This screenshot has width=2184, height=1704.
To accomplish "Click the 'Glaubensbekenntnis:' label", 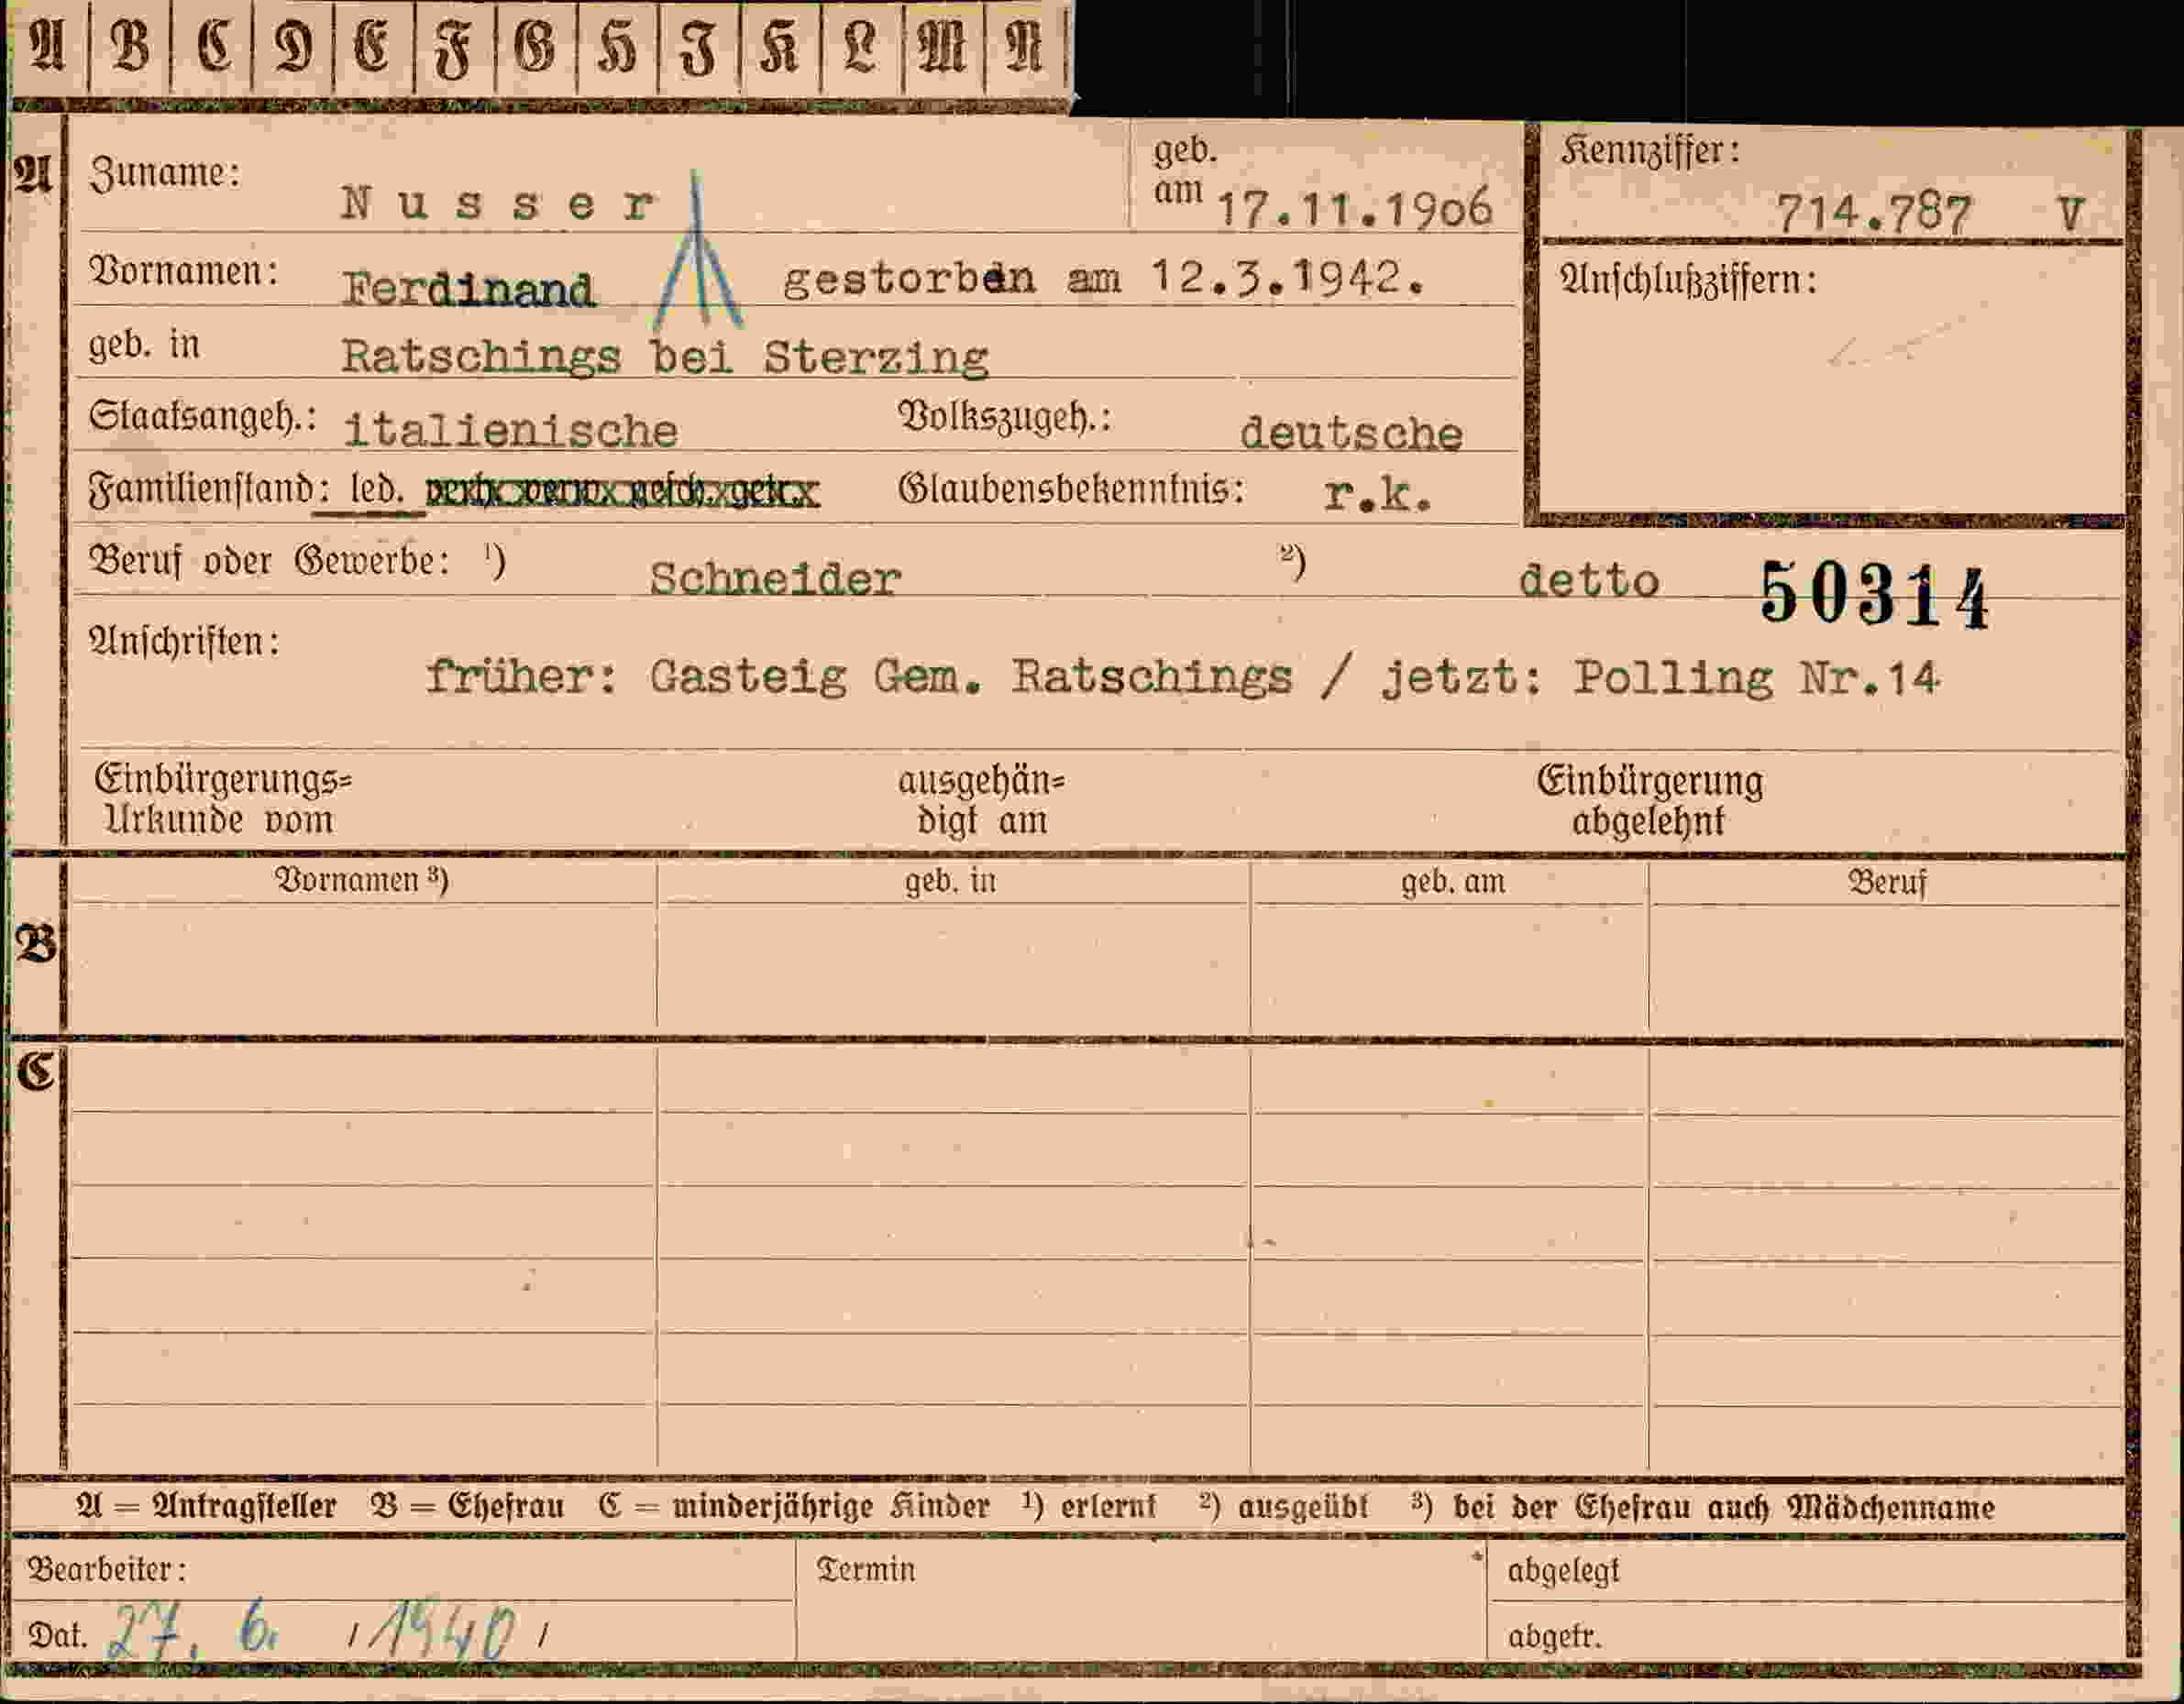I will tap(1071, 489).
